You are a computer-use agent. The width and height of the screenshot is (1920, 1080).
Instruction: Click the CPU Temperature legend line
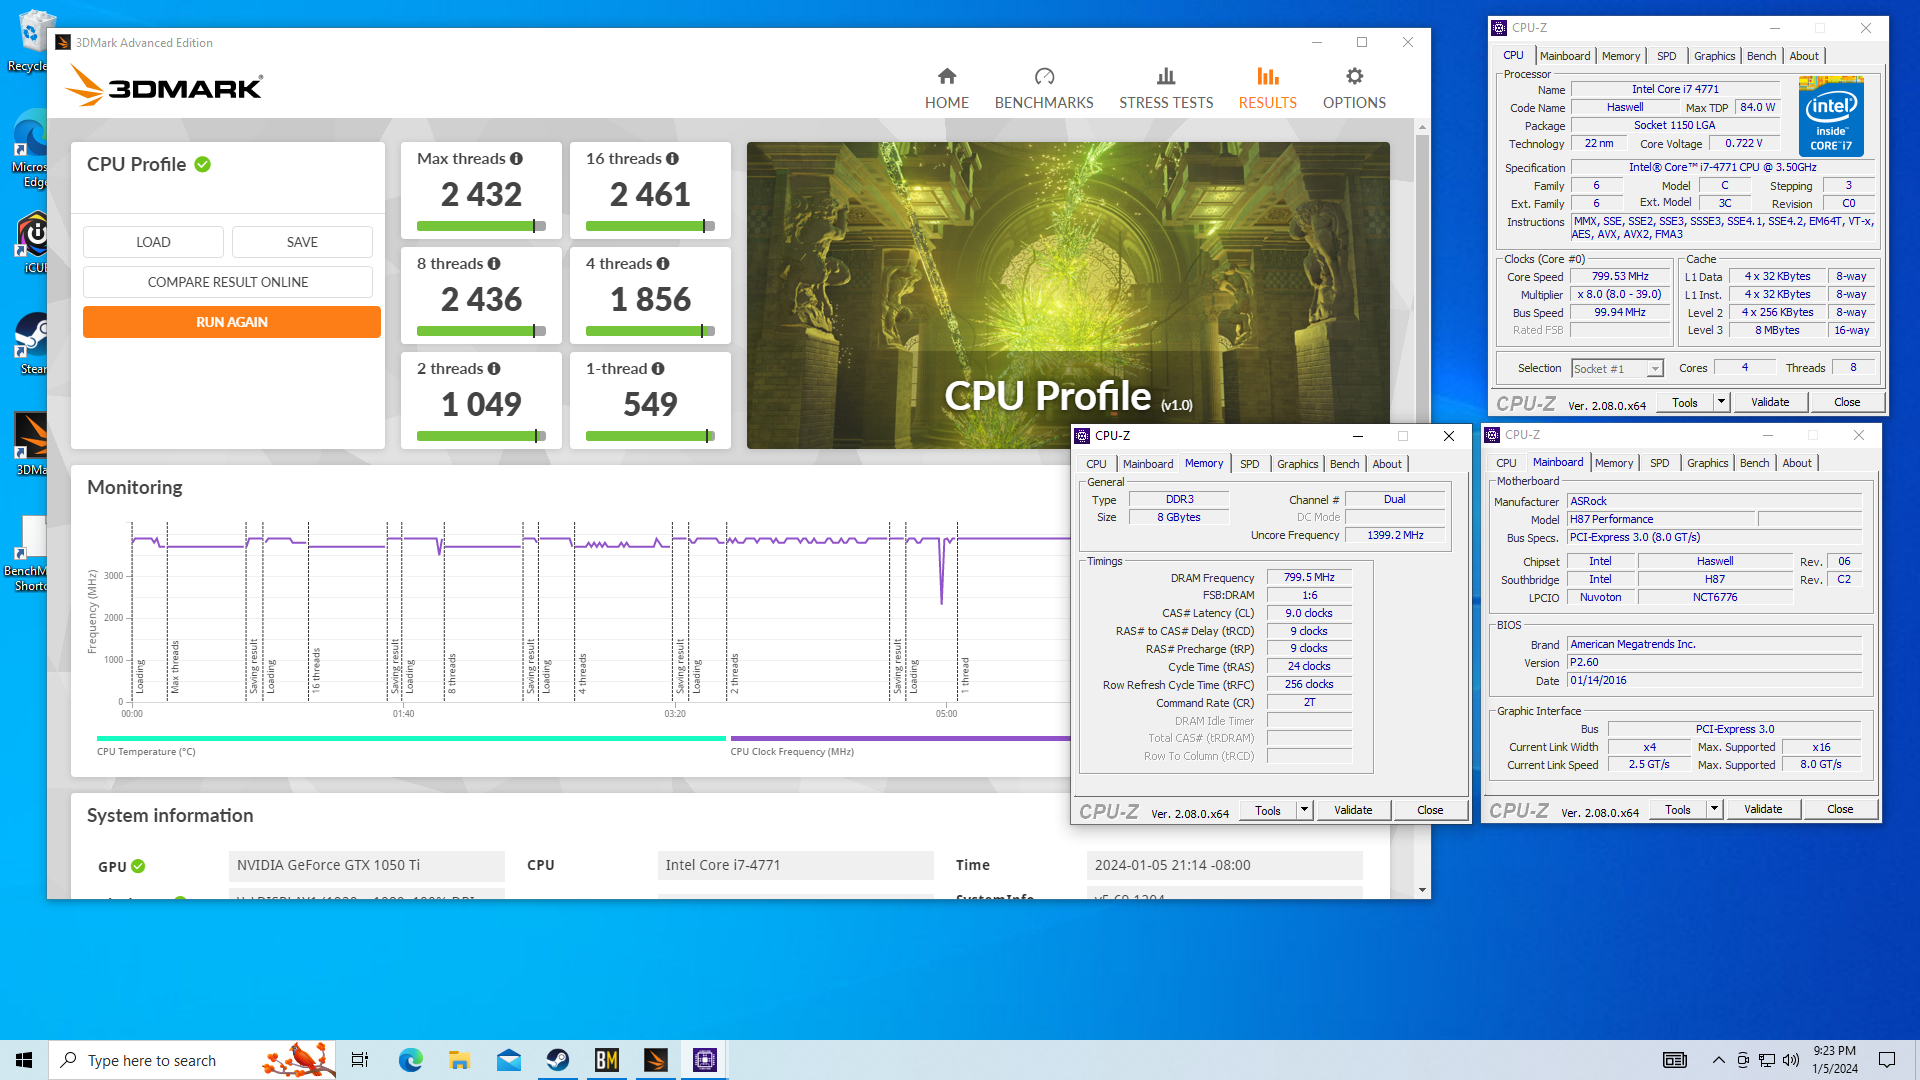click(411, 739)
